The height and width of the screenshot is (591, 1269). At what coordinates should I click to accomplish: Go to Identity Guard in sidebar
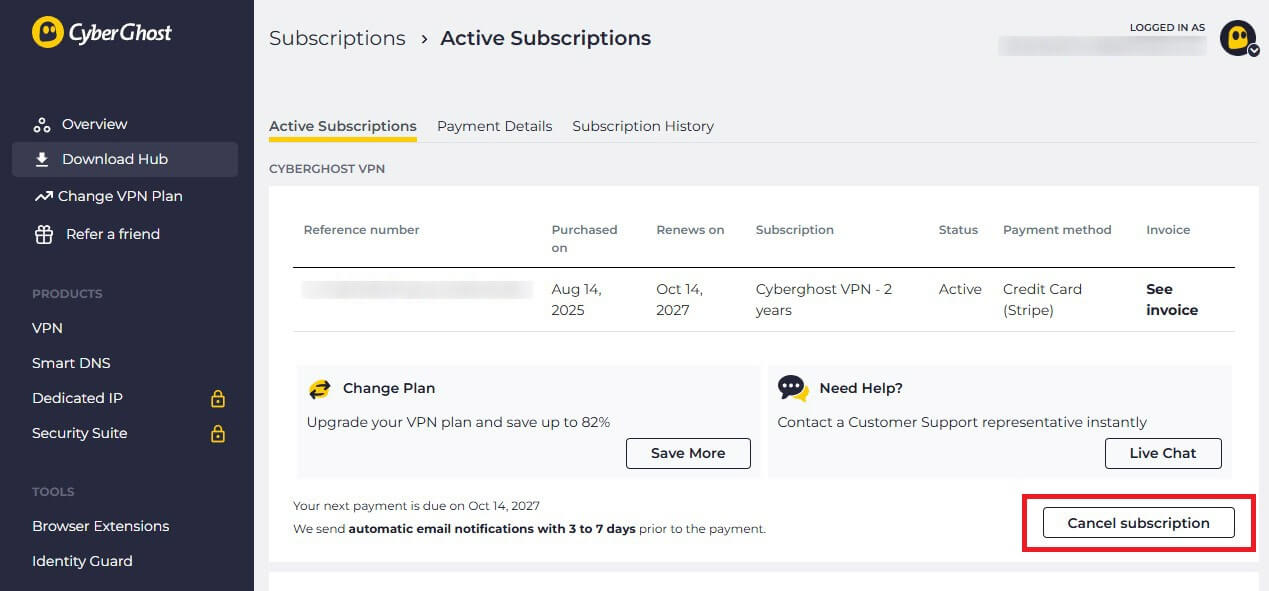82,561
